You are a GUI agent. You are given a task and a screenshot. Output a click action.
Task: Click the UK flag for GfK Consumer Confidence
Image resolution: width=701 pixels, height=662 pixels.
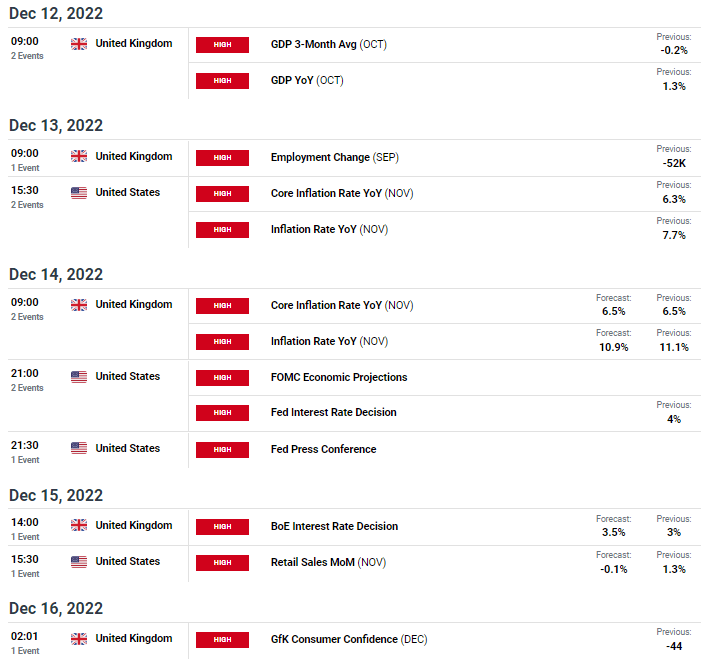79,639
